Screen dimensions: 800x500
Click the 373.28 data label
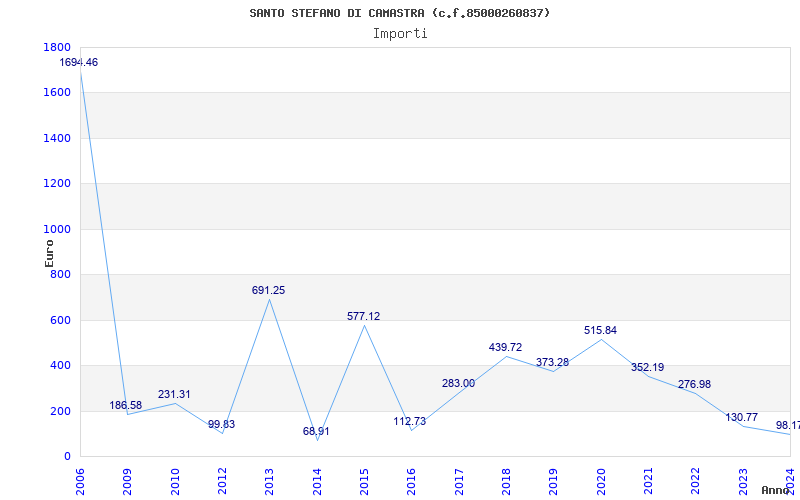pyautogui.click(x=552, y=362)
